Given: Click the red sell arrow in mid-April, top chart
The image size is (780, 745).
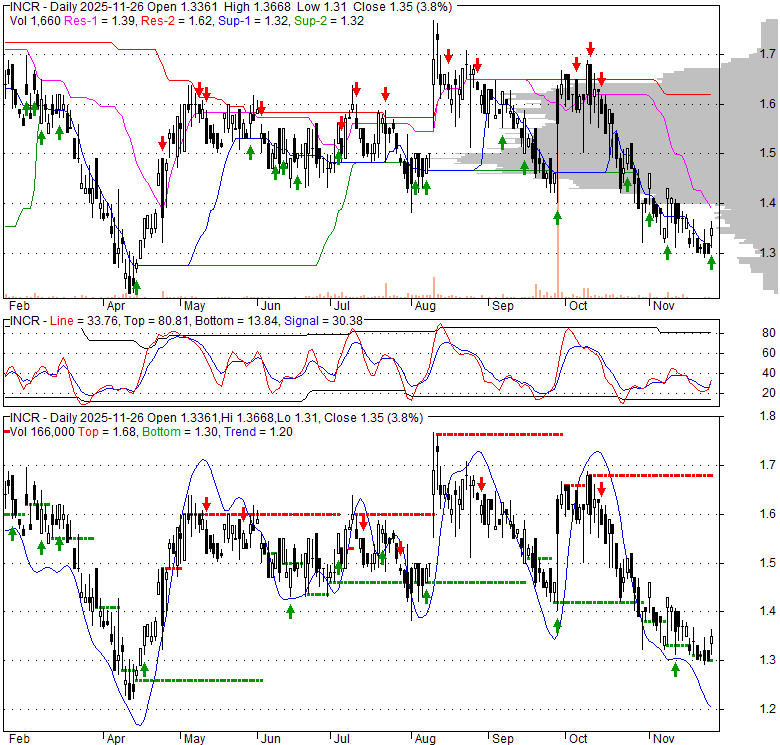Looking at the screenshot, I should [x=163, y=143].
